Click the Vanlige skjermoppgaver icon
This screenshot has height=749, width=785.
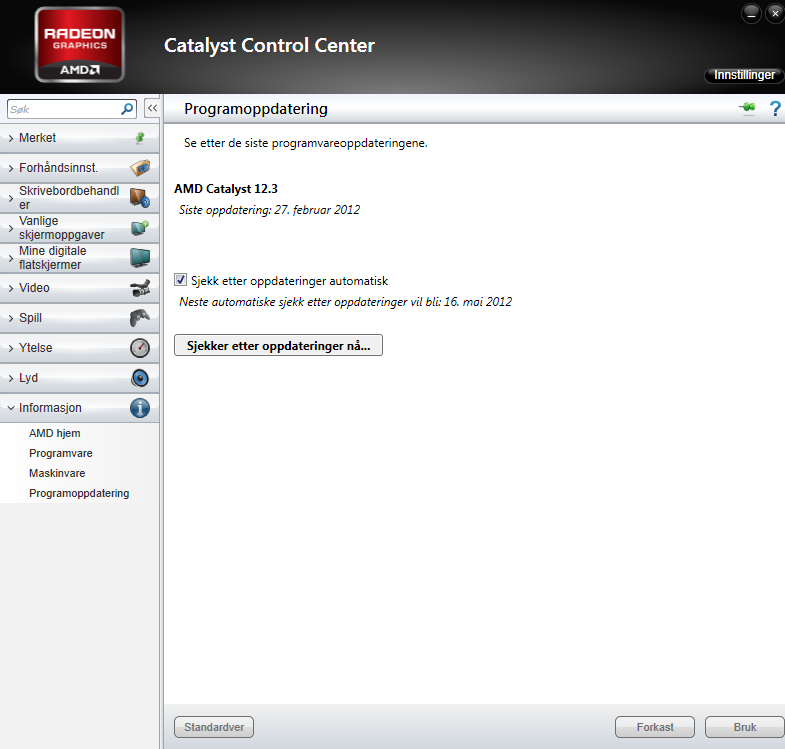[x=140, y=228]
